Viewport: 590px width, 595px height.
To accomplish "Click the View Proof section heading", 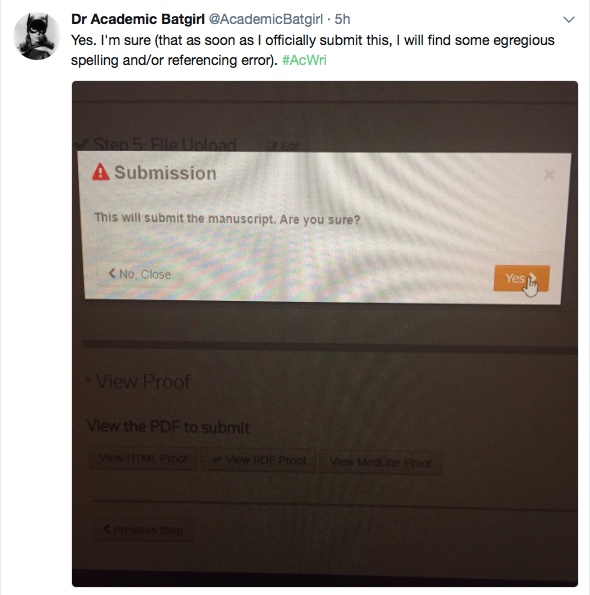I will tap(143, 381).
